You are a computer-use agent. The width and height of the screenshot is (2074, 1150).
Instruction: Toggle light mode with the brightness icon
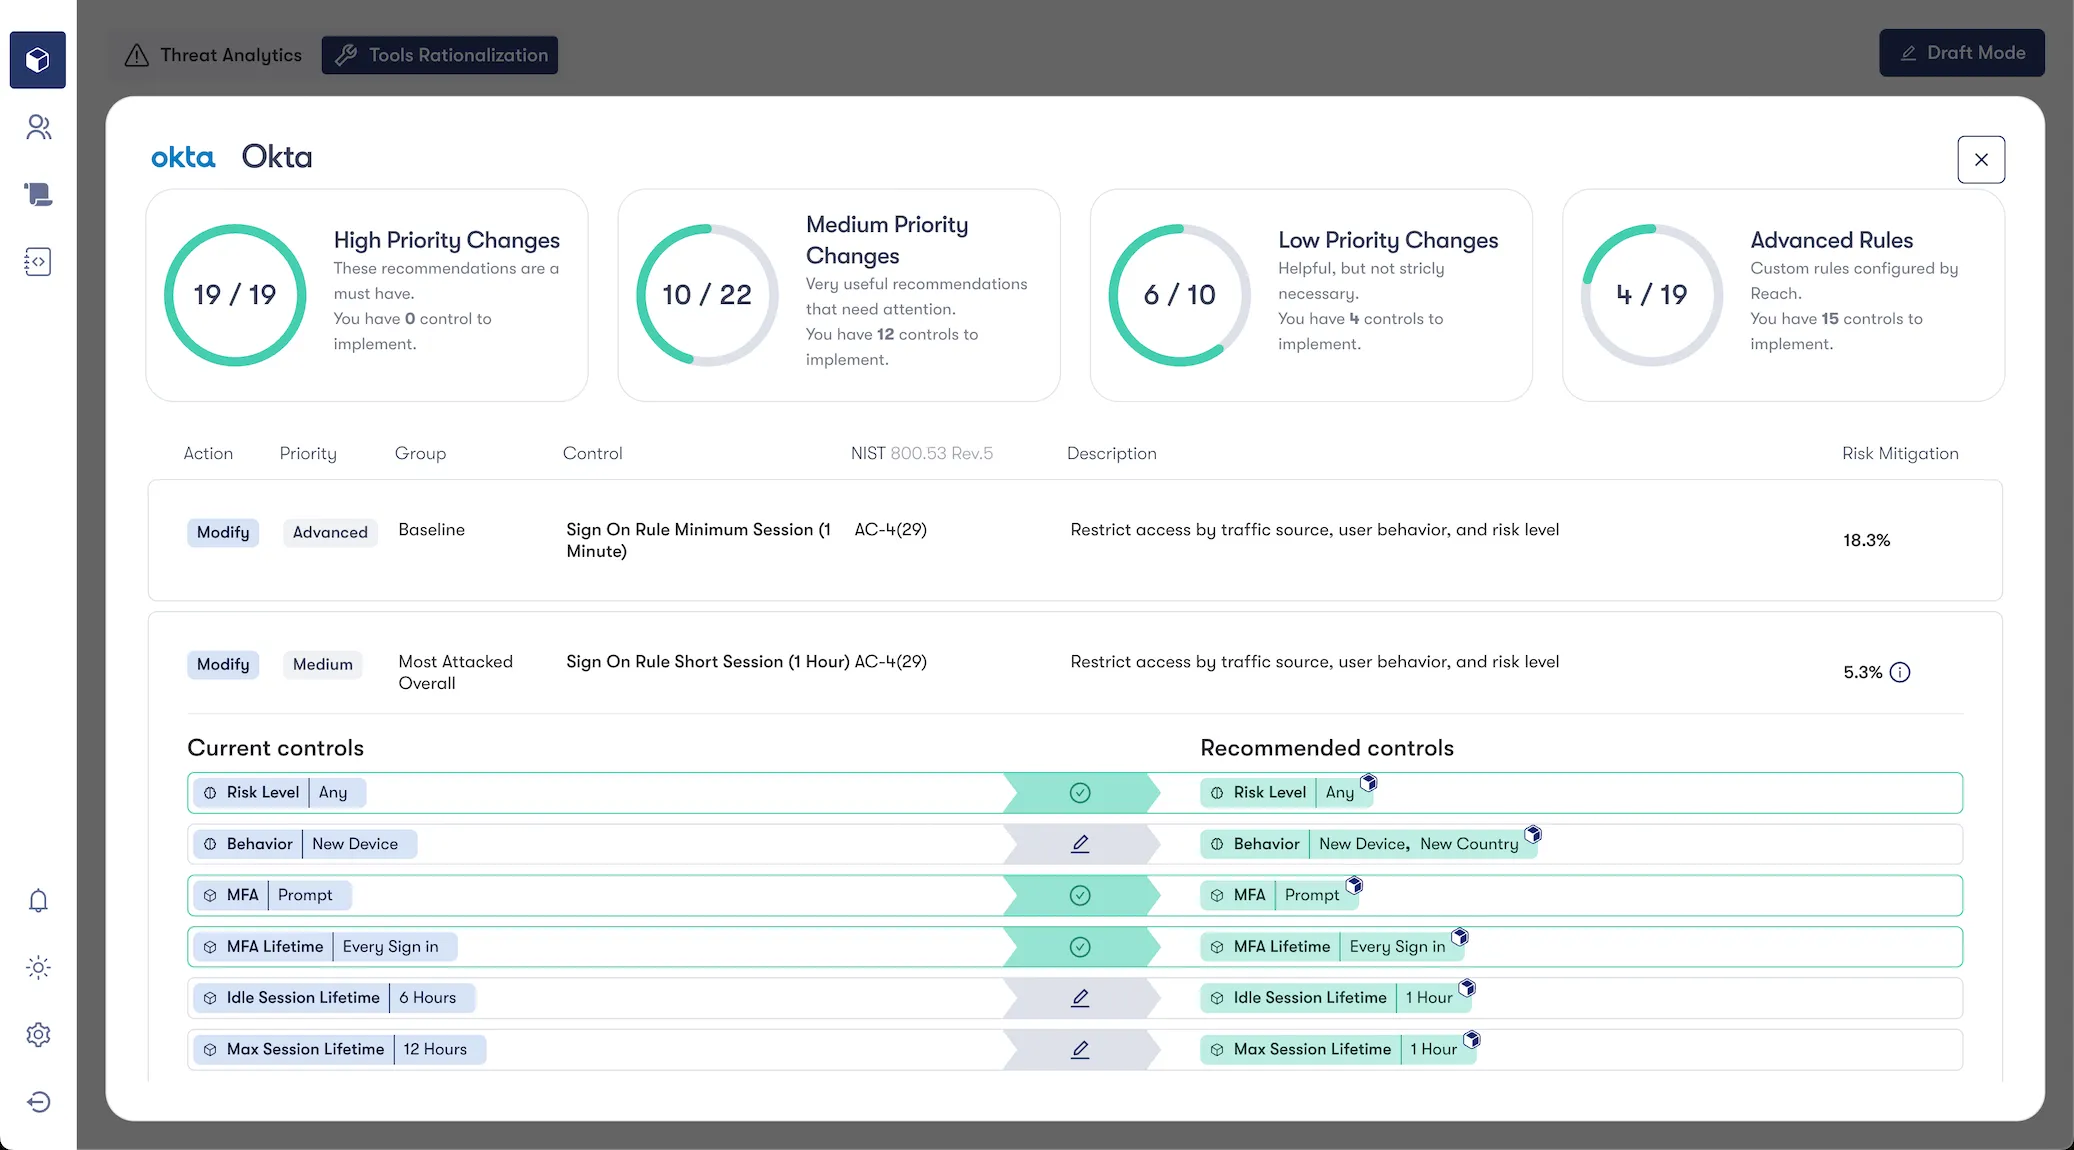37,967
